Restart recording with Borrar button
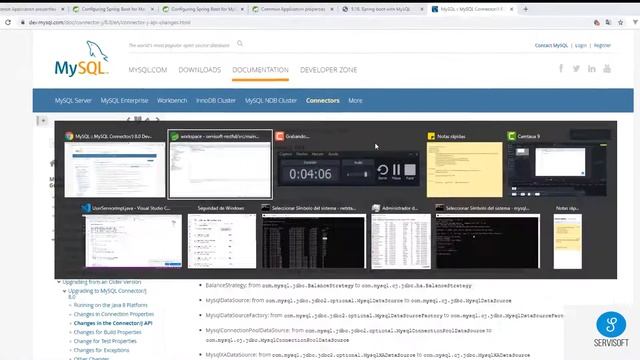 click(x=382, y=171)
